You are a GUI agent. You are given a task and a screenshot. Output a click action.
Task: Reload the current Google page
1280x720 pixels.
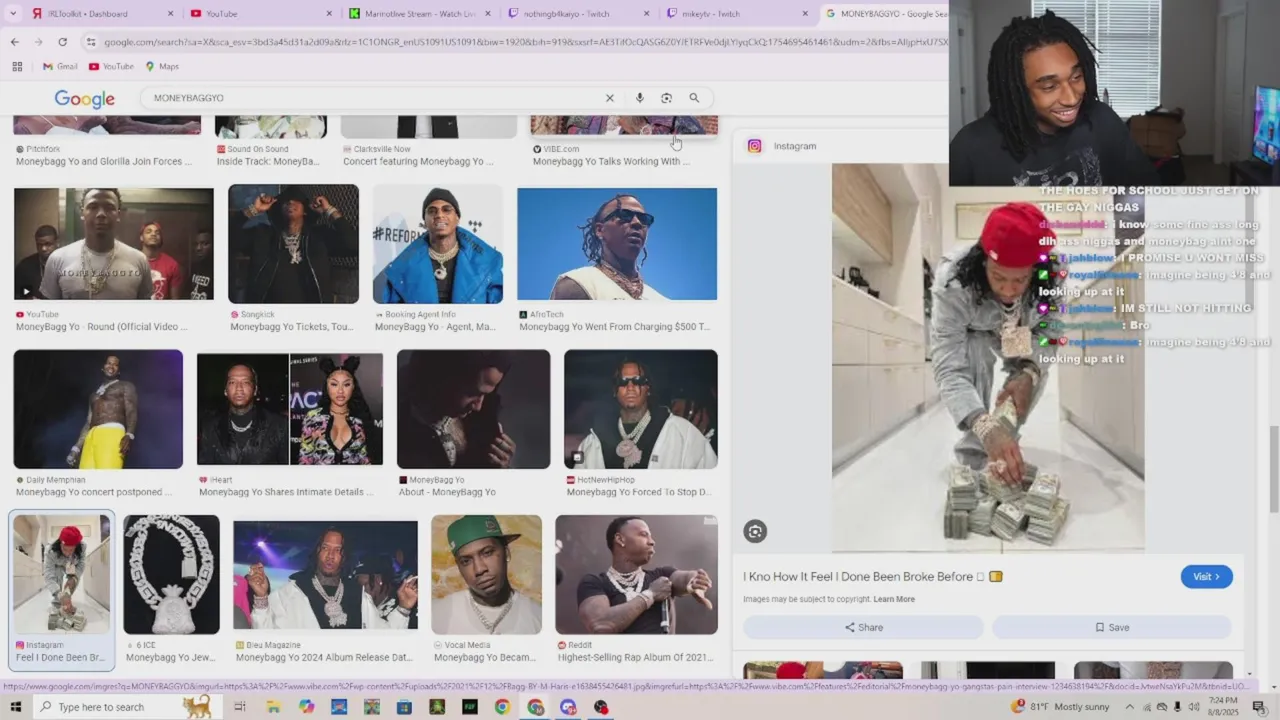(62, 42)
